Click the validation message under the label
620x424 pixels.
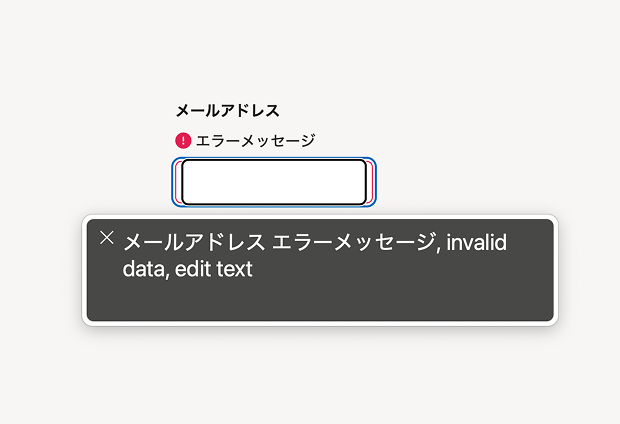(255, 141)
